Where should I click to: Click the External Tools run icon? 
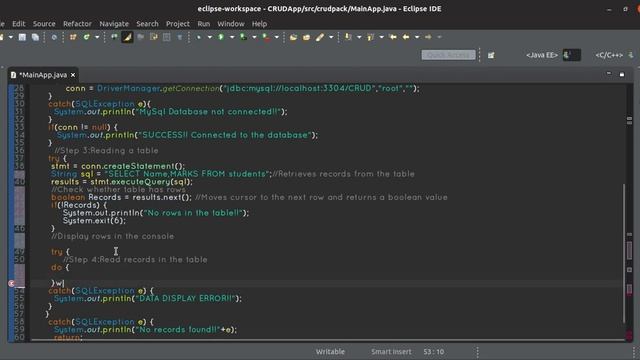tap(266, 37)
